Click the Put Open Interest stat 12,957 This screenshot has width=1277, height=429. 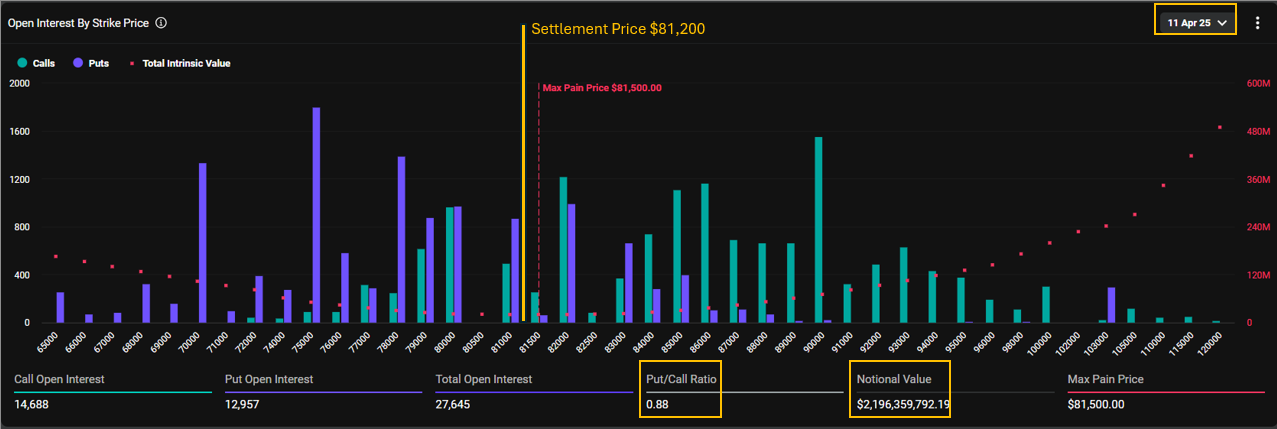[244, 404]
